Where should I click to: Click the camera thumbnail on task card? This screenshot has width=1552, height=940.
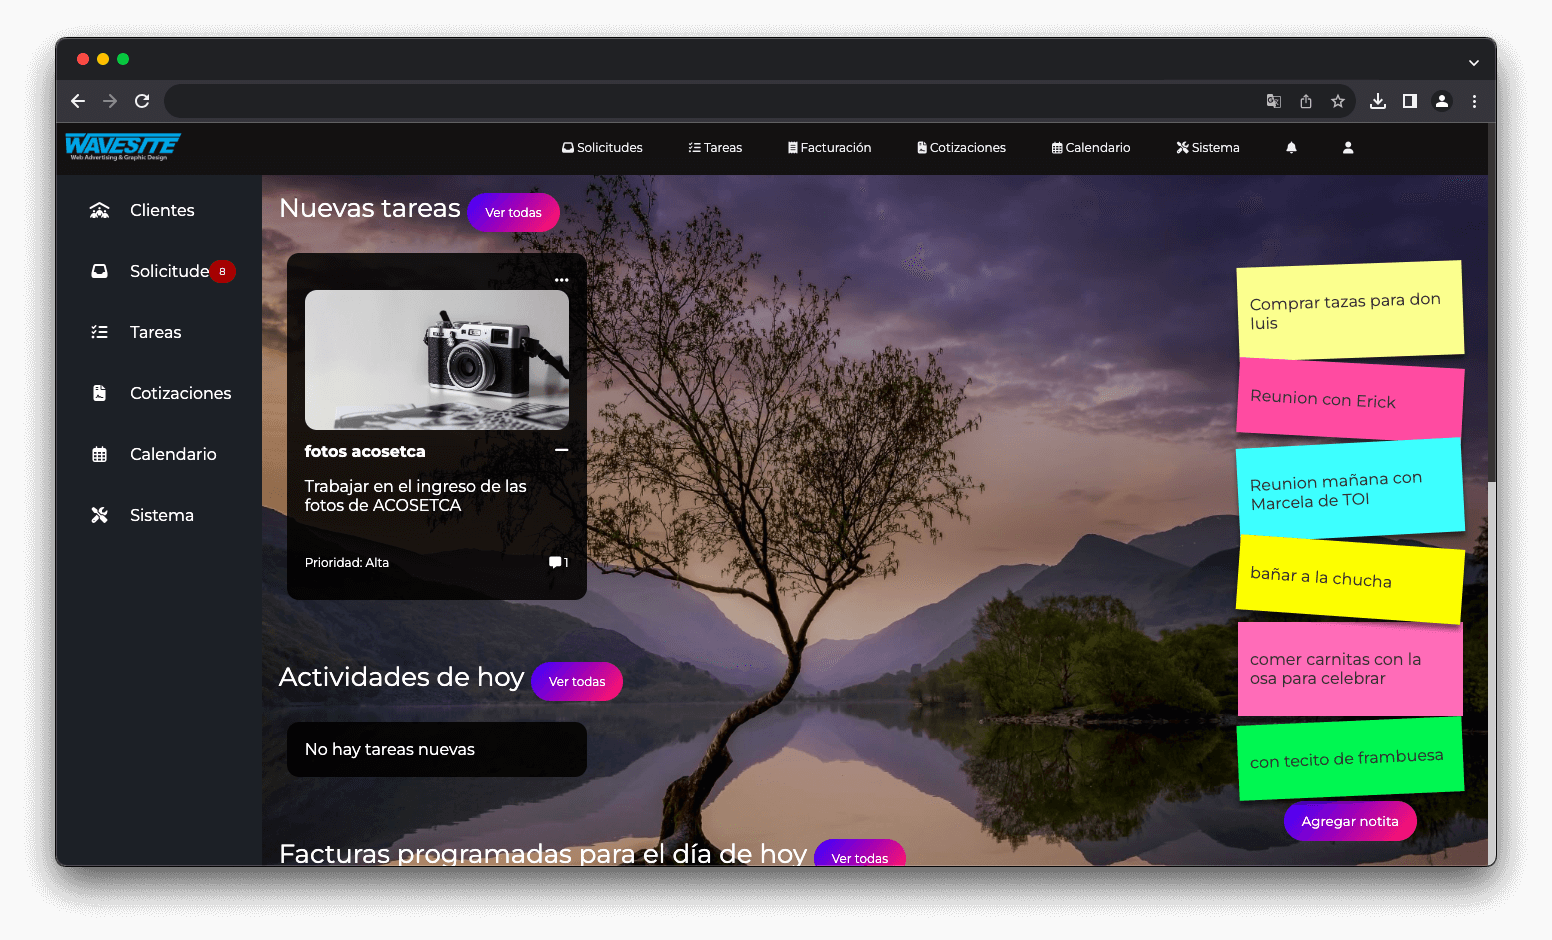pos(437,360)
